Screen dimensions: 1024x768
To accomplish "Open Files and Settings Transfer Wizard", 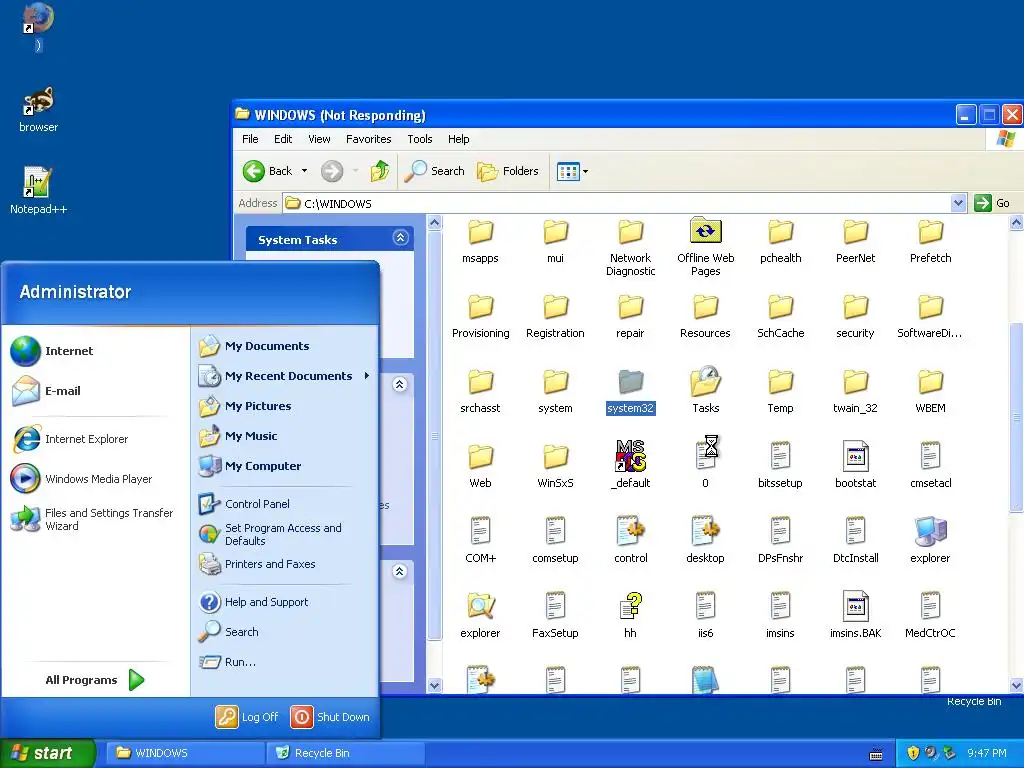I will coord(92,519).
